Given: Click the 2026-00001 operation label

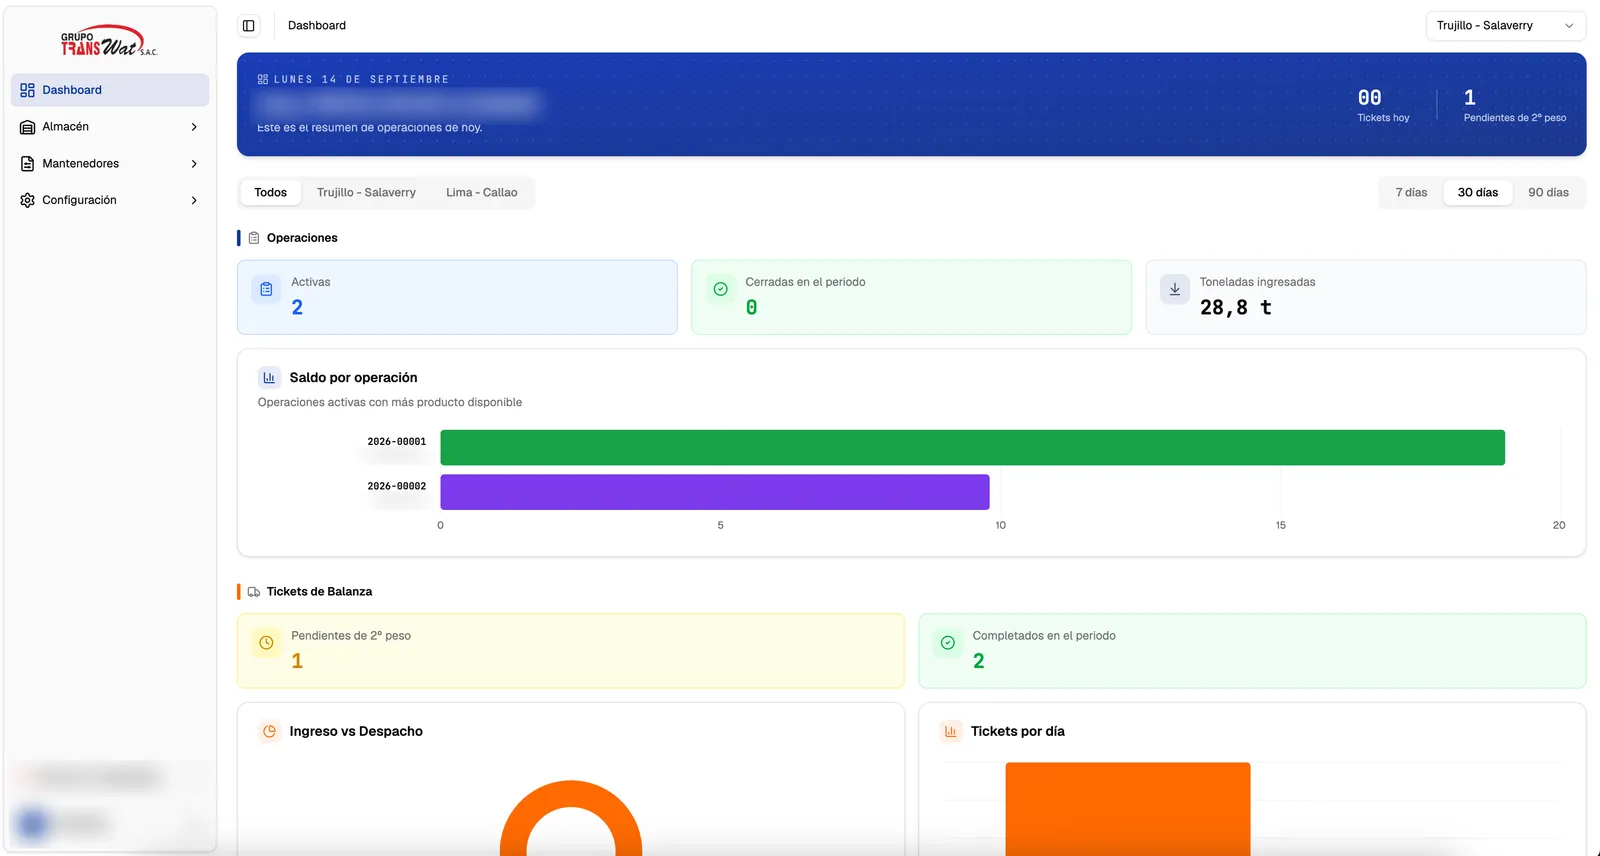Looking at the screenshot, I should point(396,442).
